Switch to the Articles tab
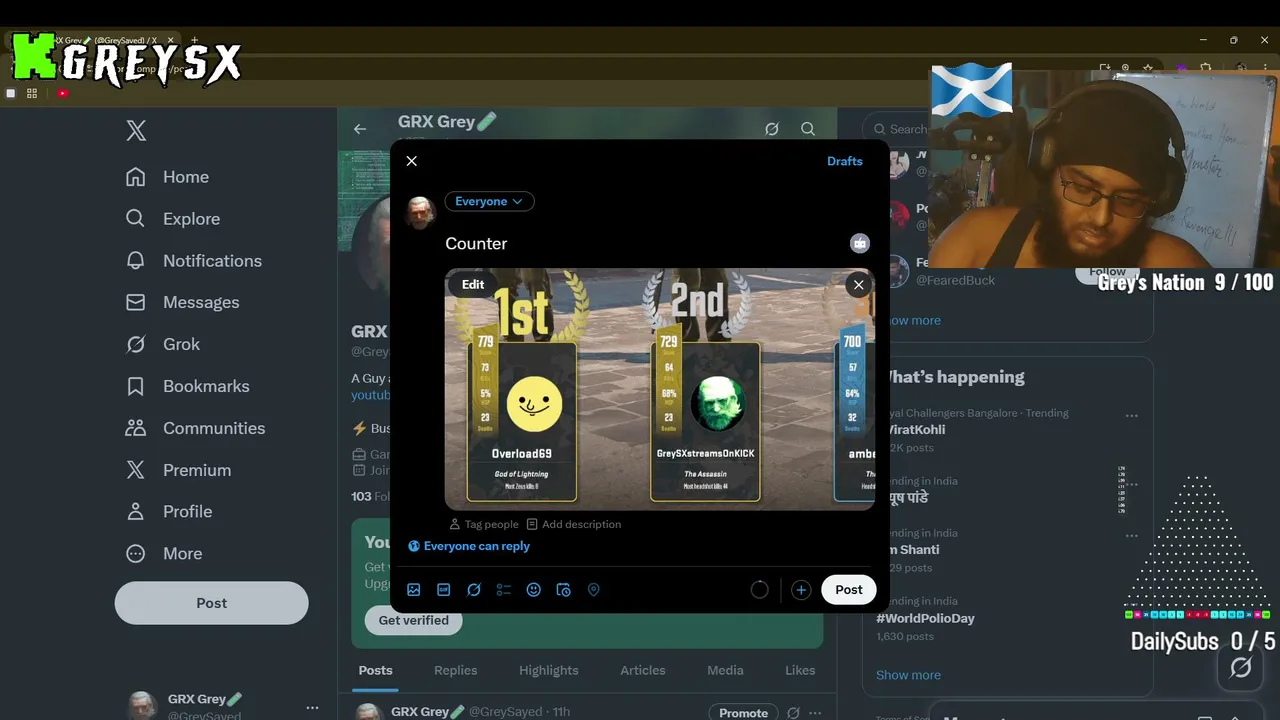This screenshot has height=720, width=1280. [x=643, y=670]
